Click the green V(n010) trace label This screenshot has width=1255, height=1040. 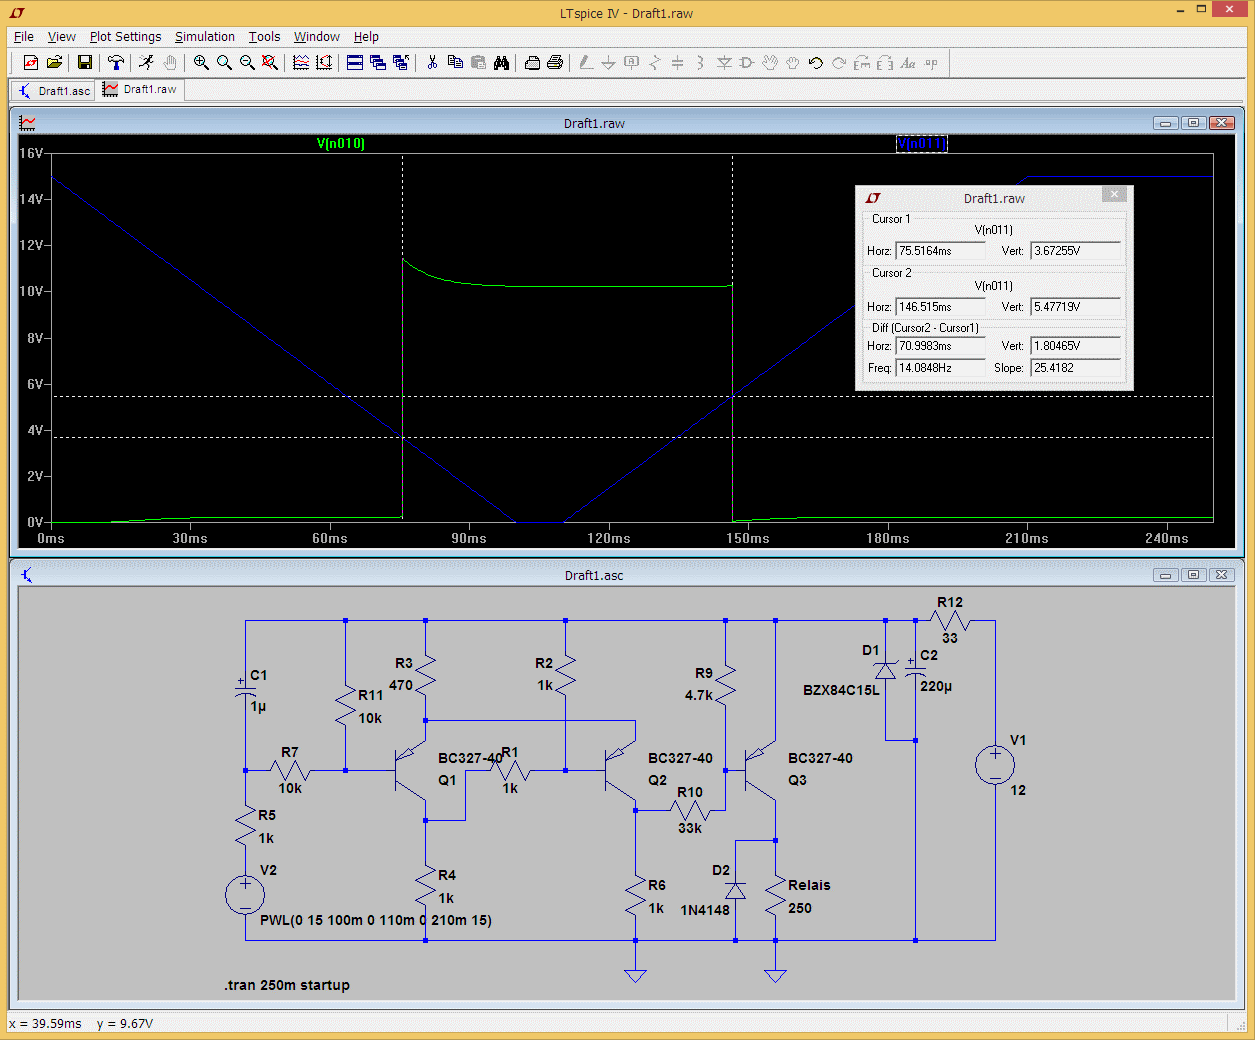(341, 143)
